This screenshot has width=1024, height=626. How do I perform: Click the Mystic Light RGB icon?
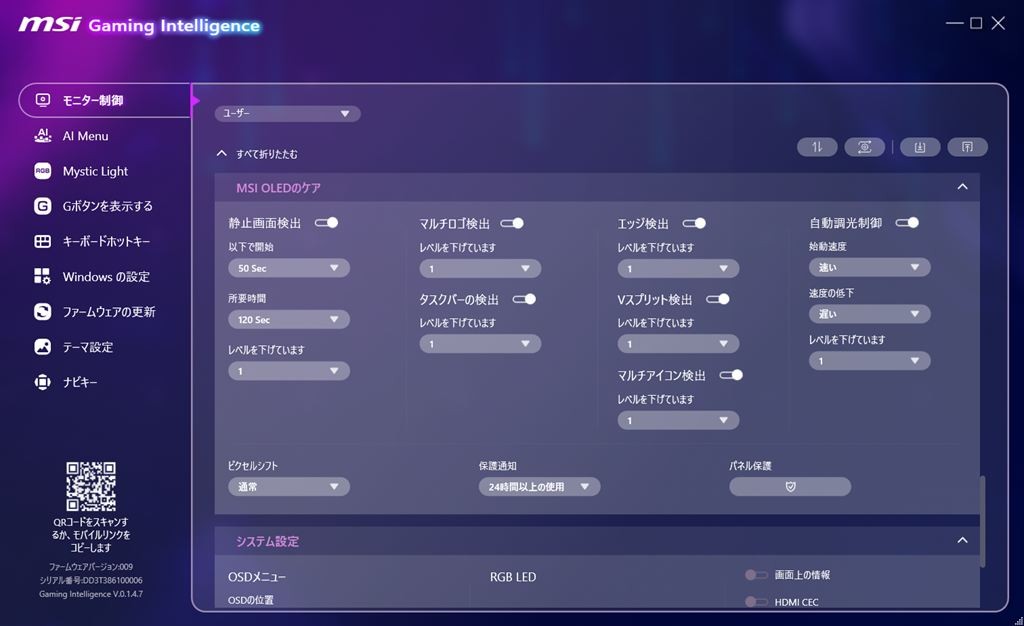coord(42,171)
